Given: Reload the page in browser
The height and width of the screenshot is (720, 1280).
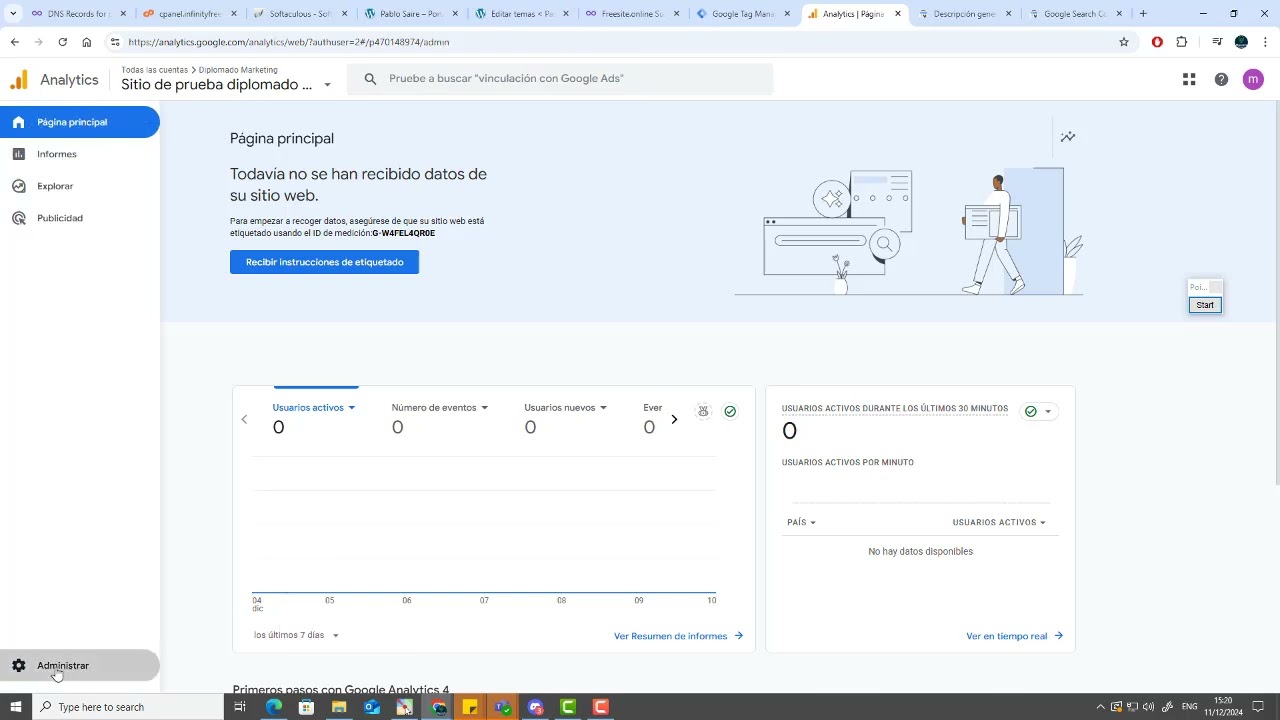Looking at the screenshot, I should tap(62, 42).
